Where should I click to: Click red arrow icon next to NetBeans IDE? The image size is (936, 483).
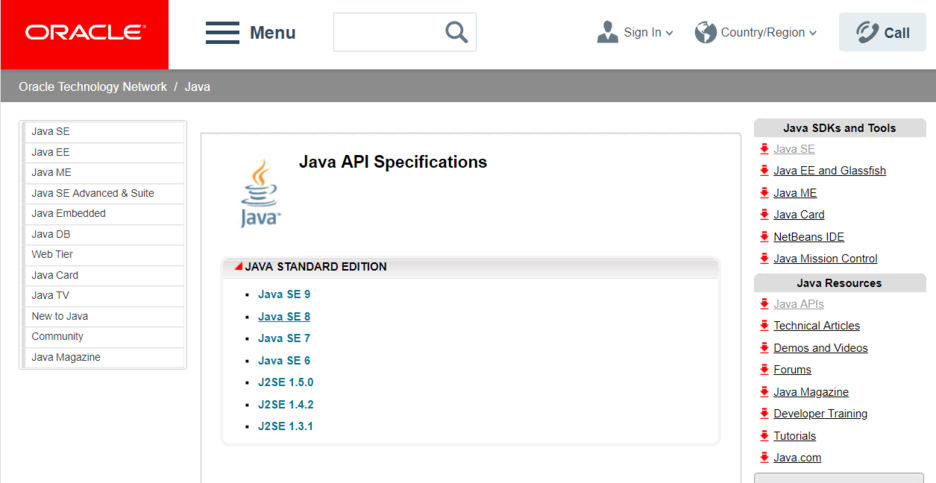(764, 236)
